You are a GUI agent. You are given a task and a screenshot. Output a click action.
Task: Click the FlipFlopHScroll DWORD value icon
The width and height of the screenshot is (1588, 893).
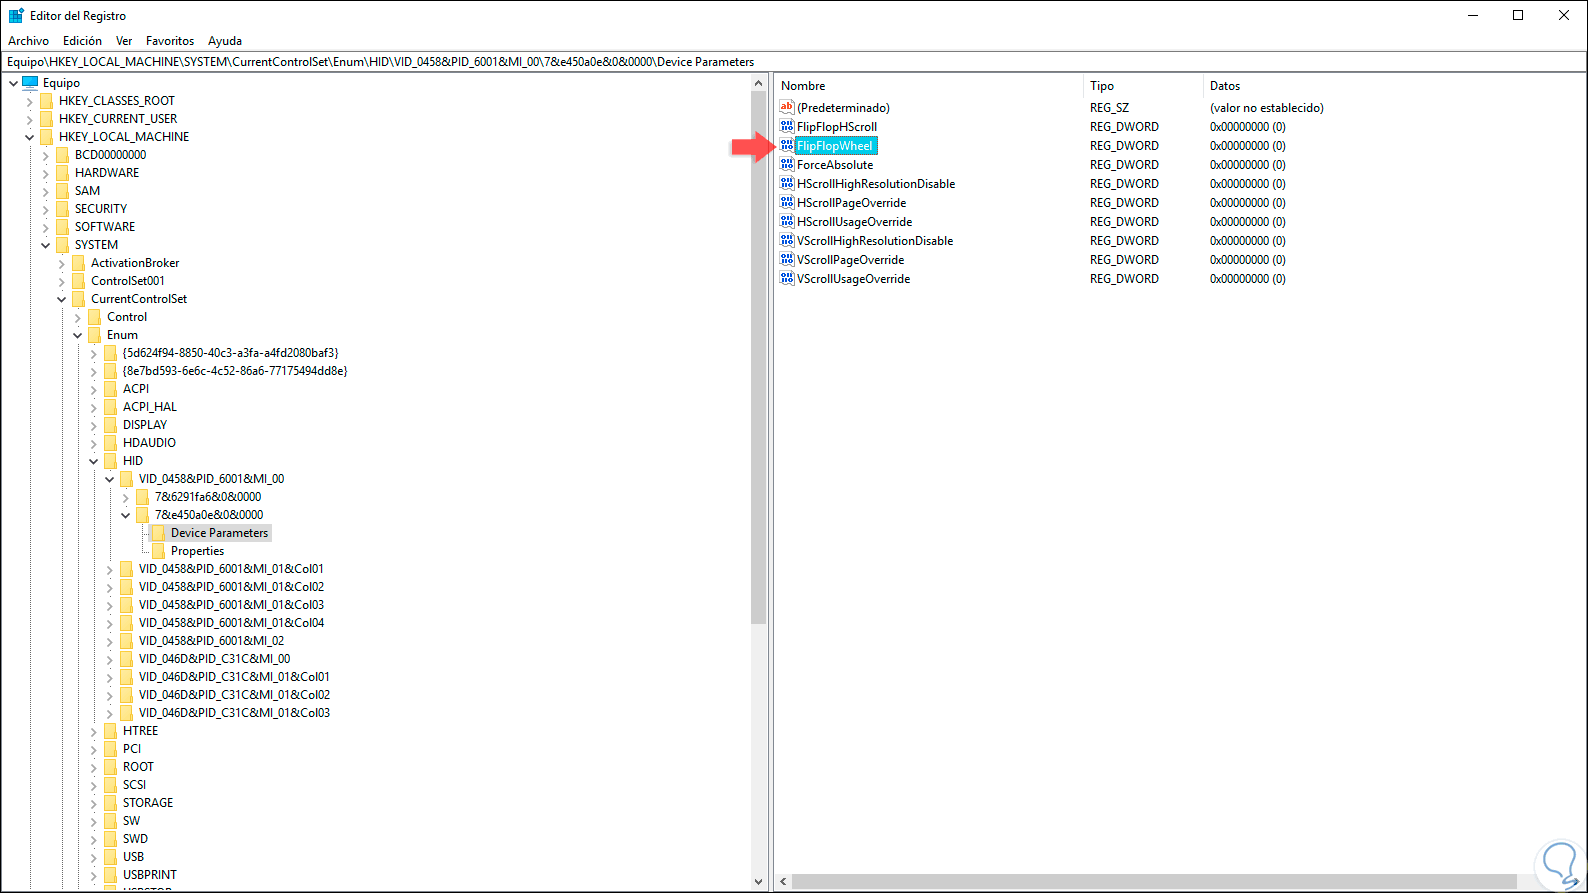[x=787, y=127]
